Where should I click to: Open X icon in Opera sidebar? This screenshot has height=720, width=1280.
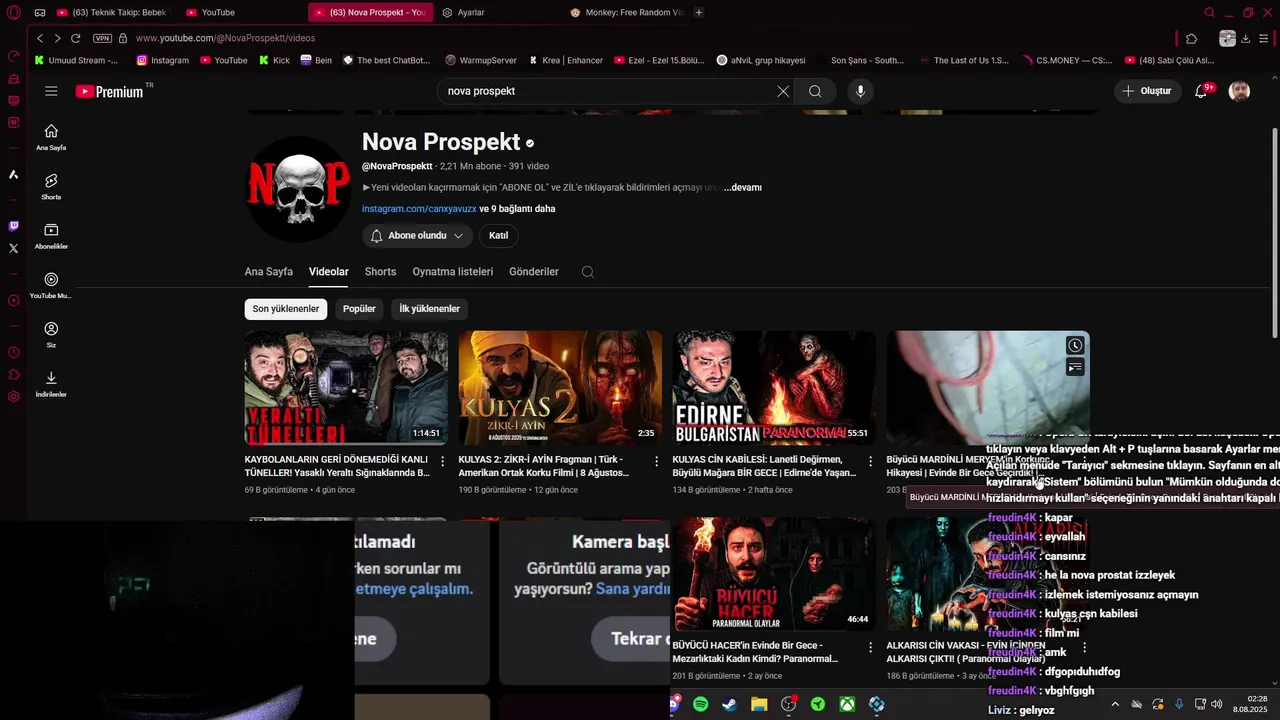pos(13,248)
